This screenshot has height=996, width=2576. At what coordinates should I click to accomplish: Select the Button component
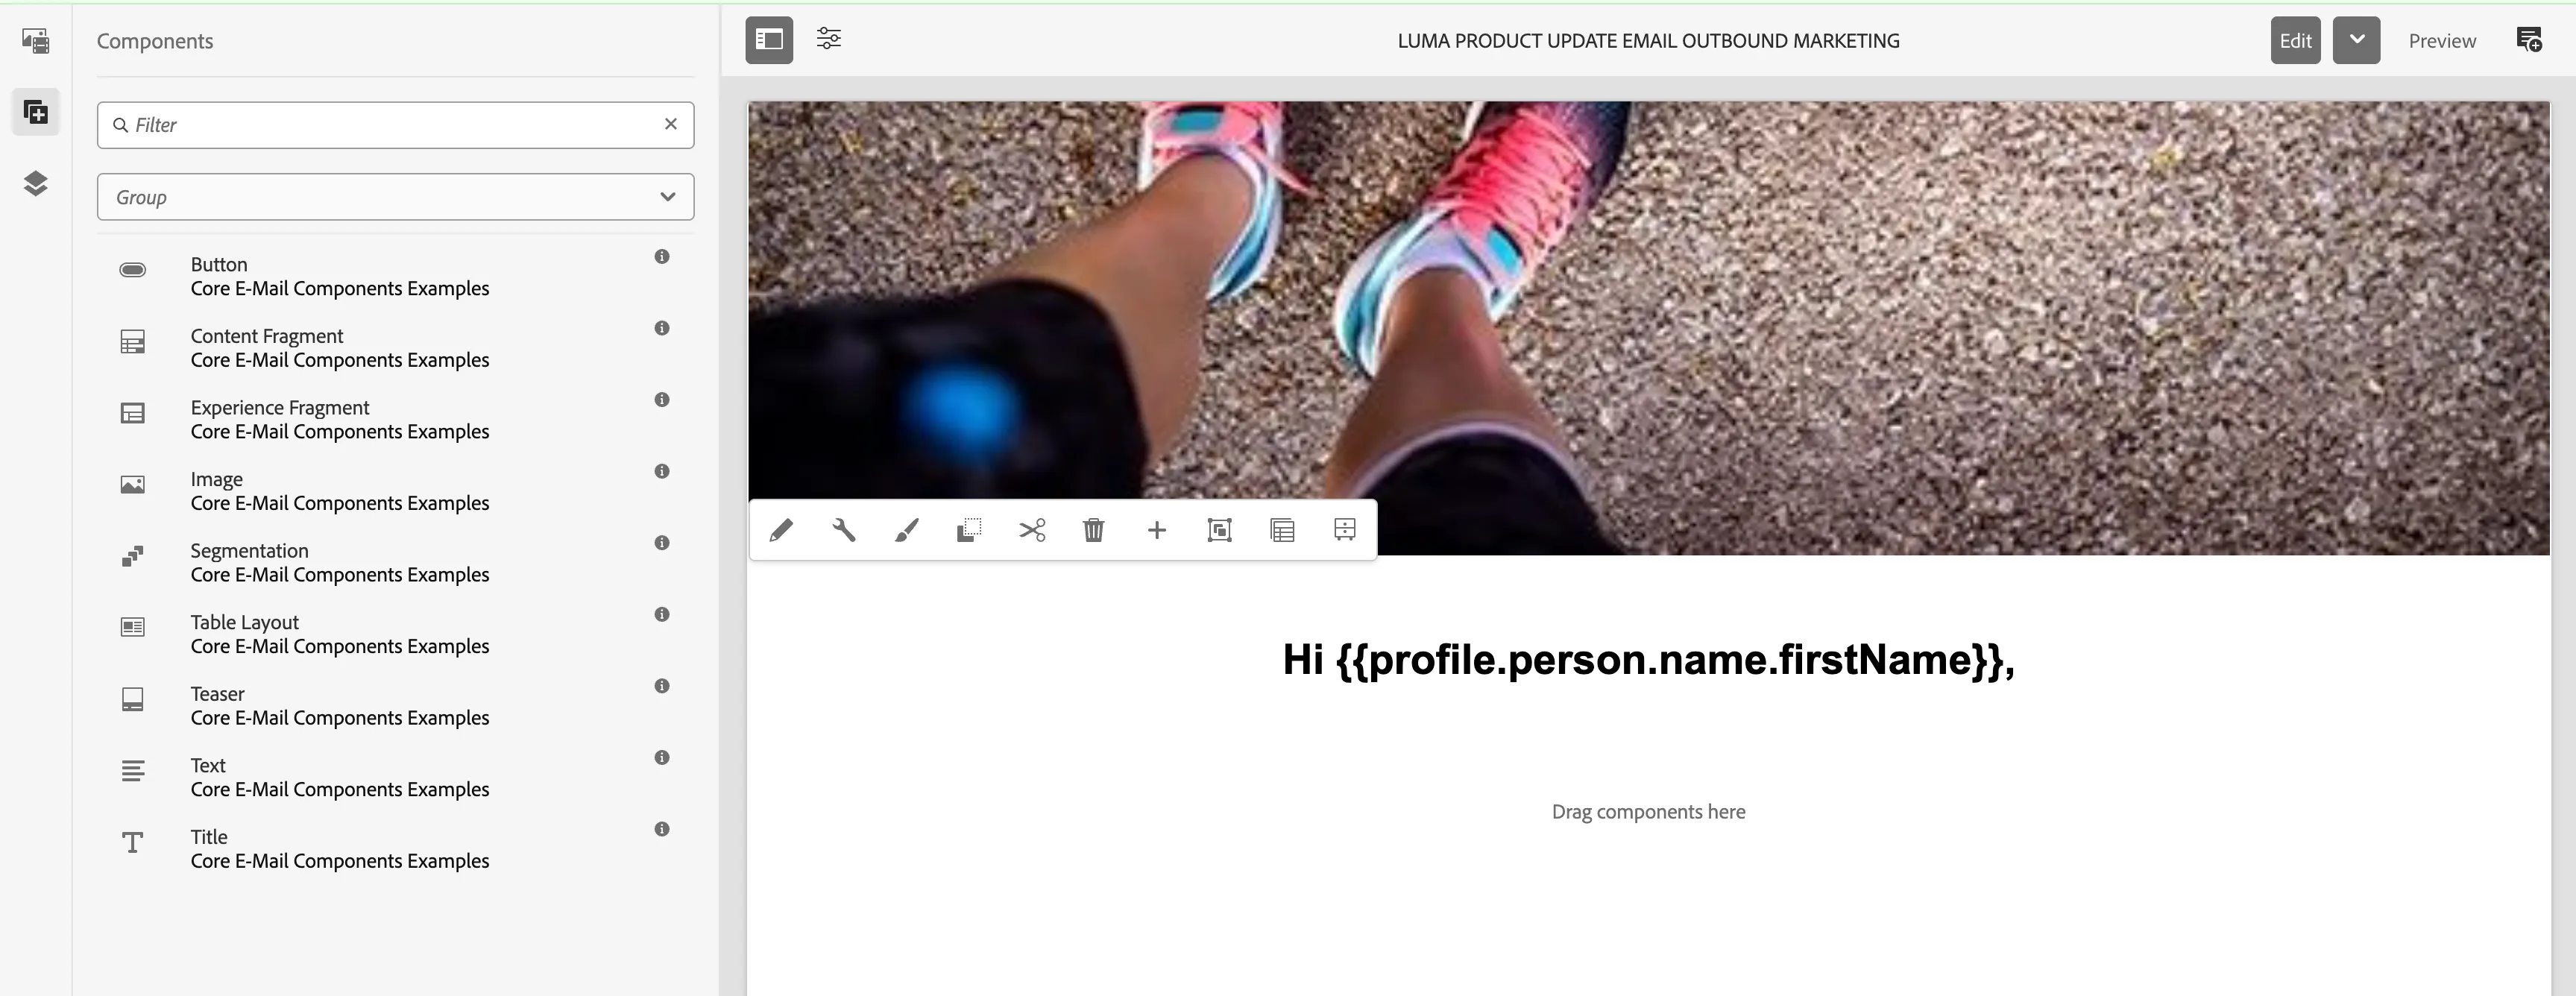(x=395, y=277)
